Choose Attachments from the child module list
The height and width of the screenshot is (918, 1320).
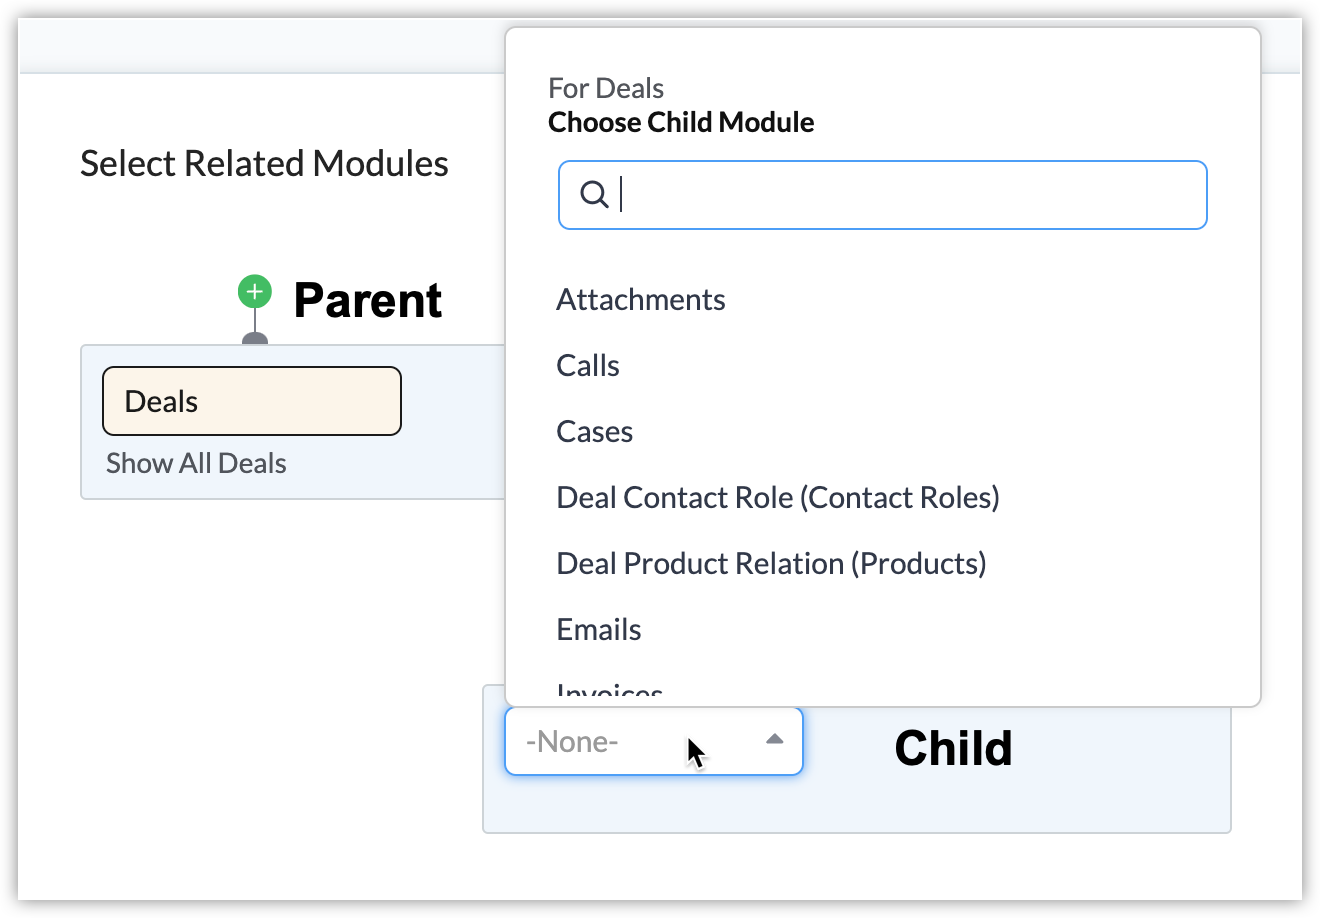[x=641, y=300]
